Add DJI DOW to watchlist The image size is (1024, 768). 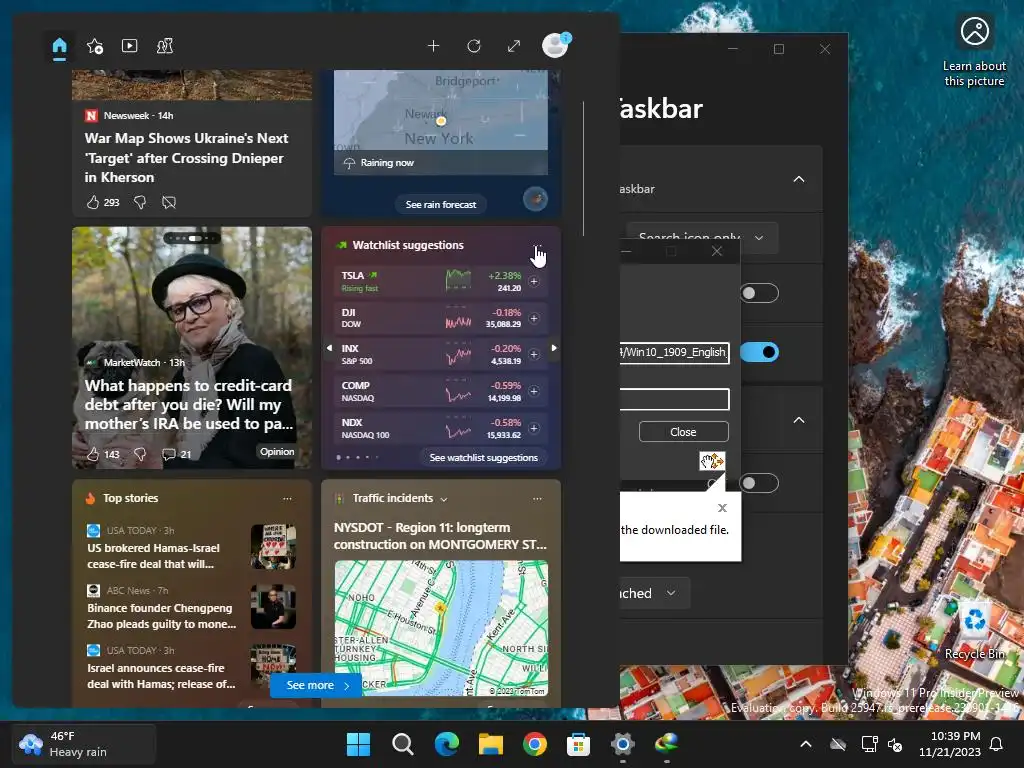(534, 318)
